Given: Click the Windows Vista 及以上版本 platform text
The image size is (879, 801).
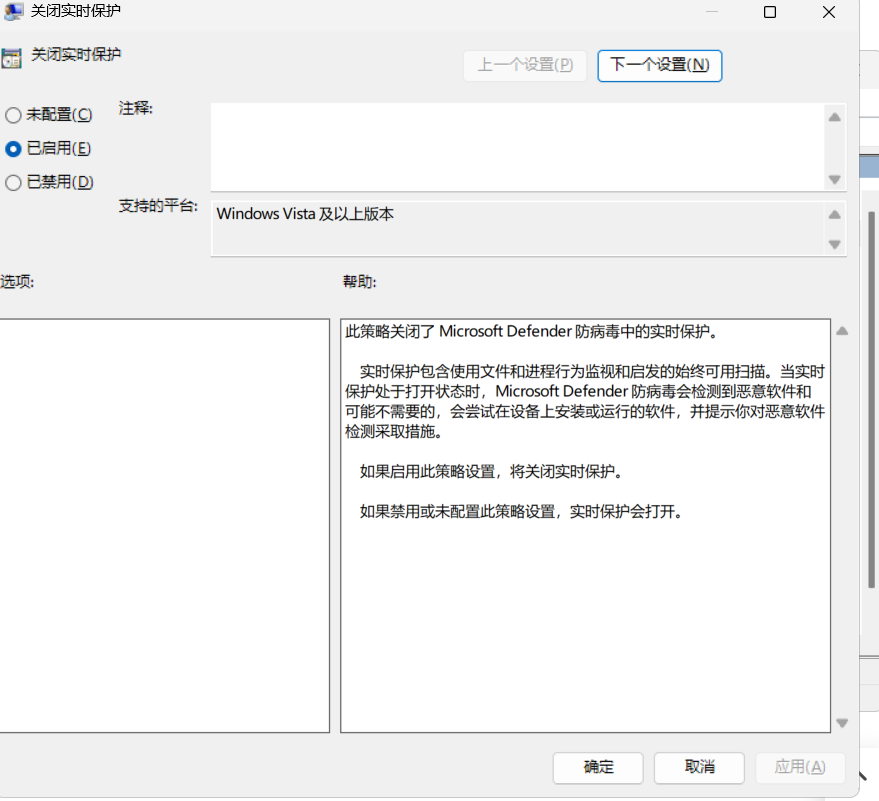Looking at the screenshot, I should (x=303, y=213).
